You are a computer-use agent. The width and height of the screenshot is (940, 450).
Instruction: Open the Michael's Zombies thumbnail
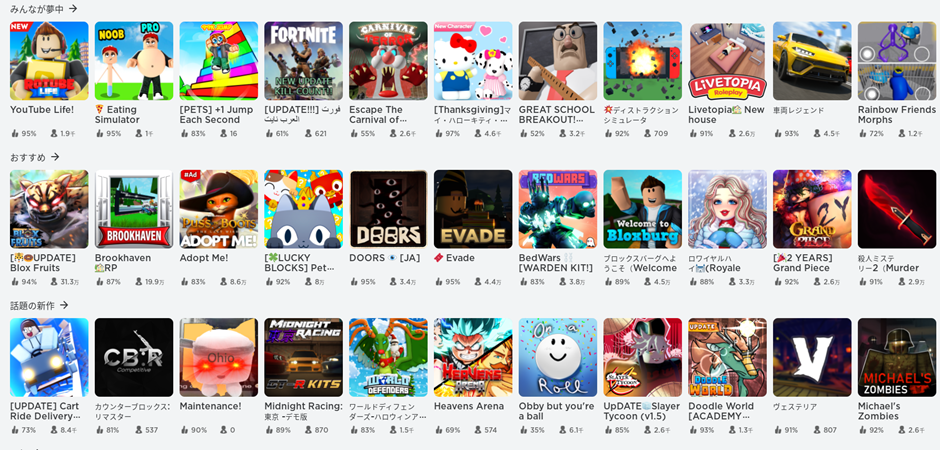897,357
